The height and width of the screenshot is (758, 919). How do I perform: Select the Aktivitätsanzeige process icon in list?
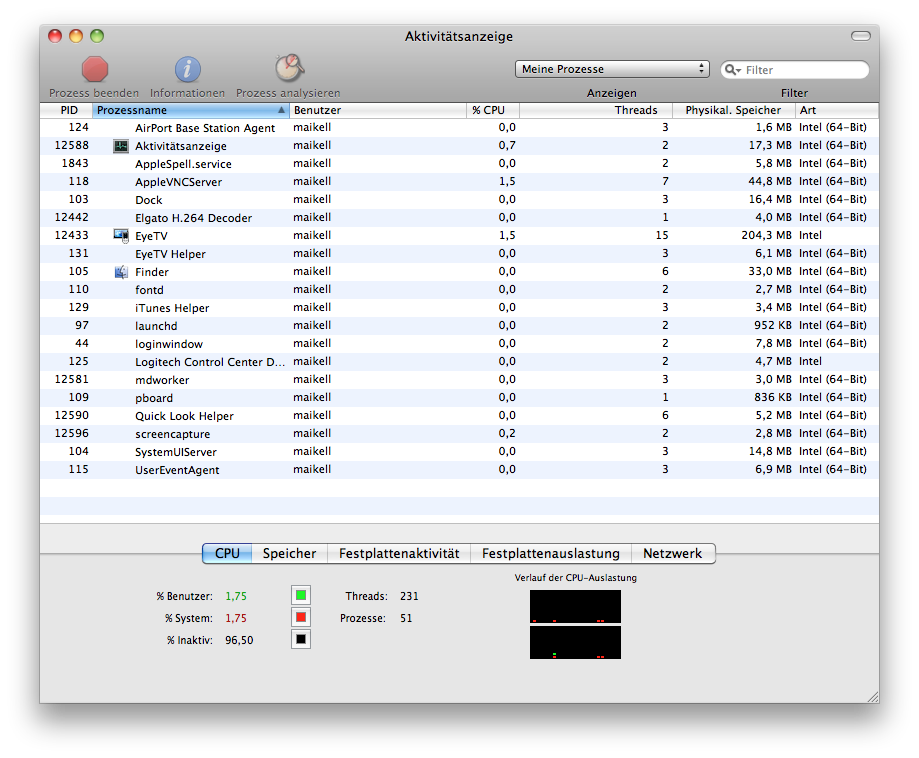coord(121,146)
